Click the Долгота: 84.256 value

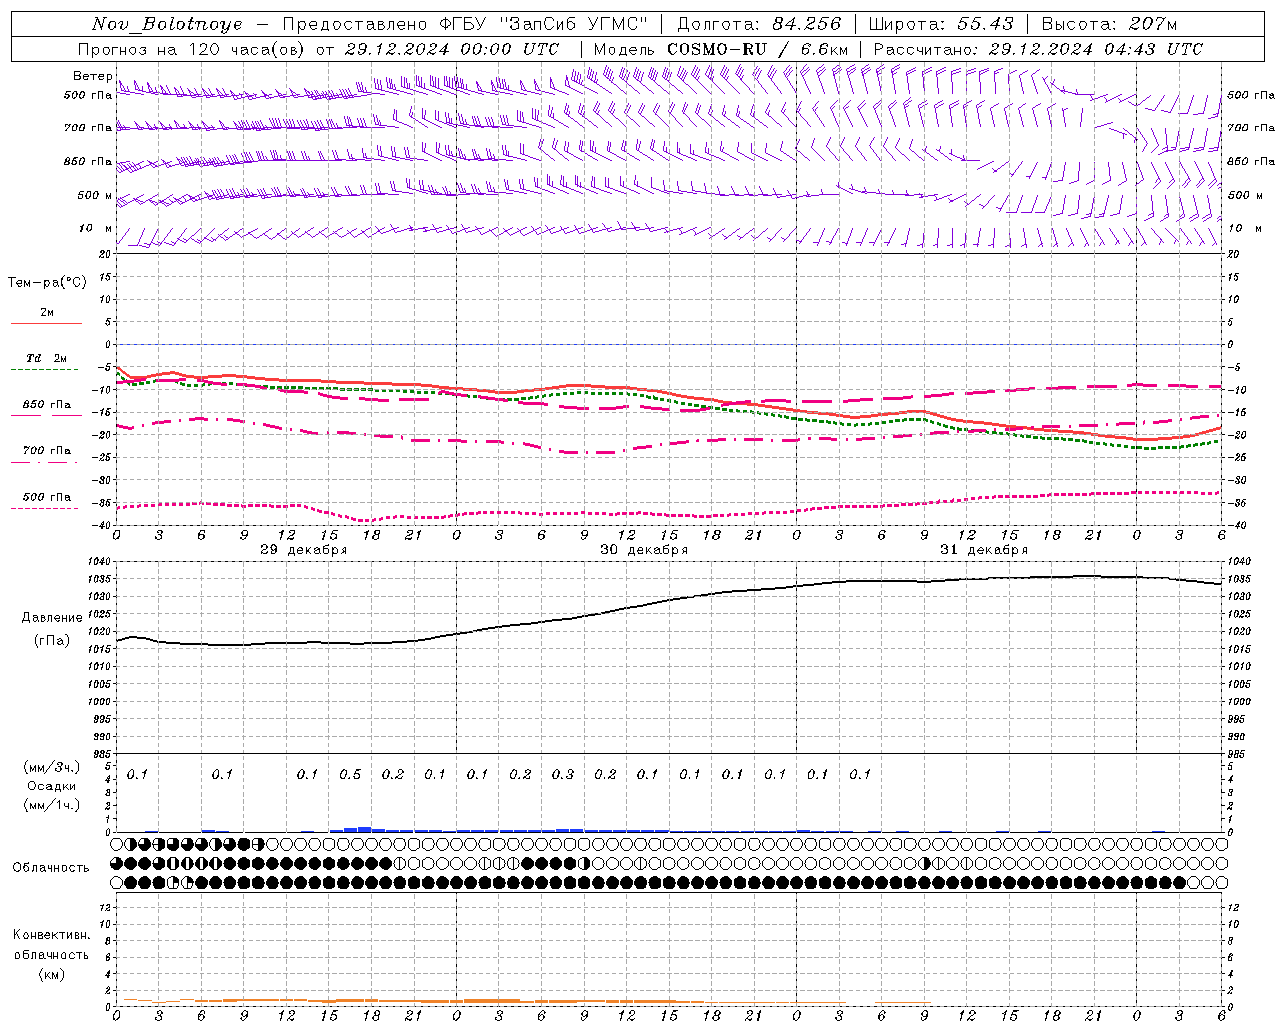[x=759, y=24]
